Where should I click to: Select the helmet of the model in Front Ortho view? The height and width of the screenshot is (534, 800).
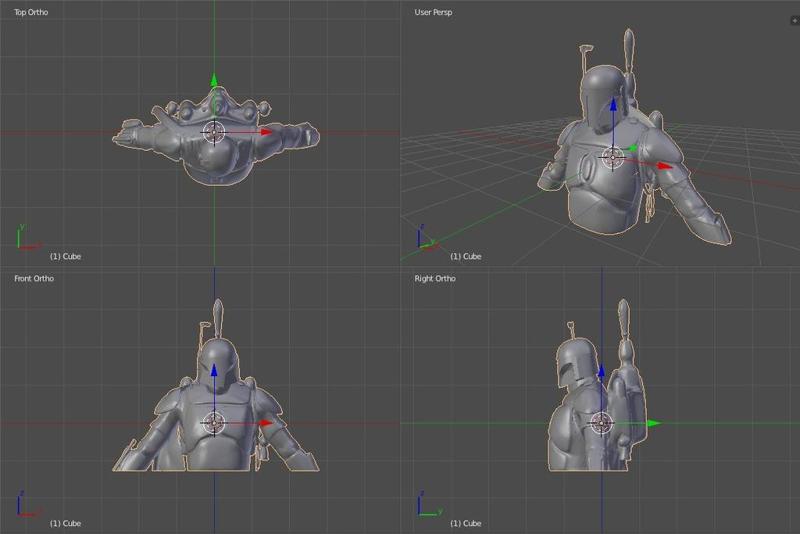[218, 360]
